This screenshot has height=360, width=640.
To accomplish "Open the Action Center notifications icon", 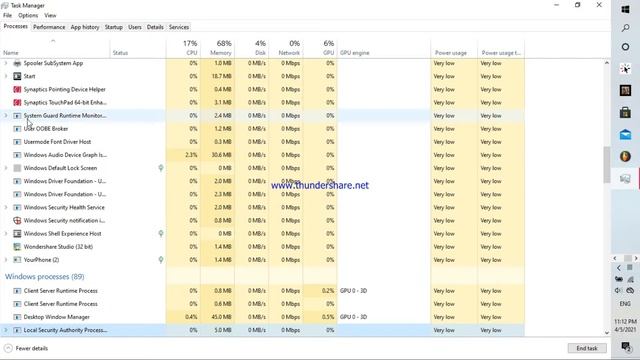I will click(x=626, y=347).
